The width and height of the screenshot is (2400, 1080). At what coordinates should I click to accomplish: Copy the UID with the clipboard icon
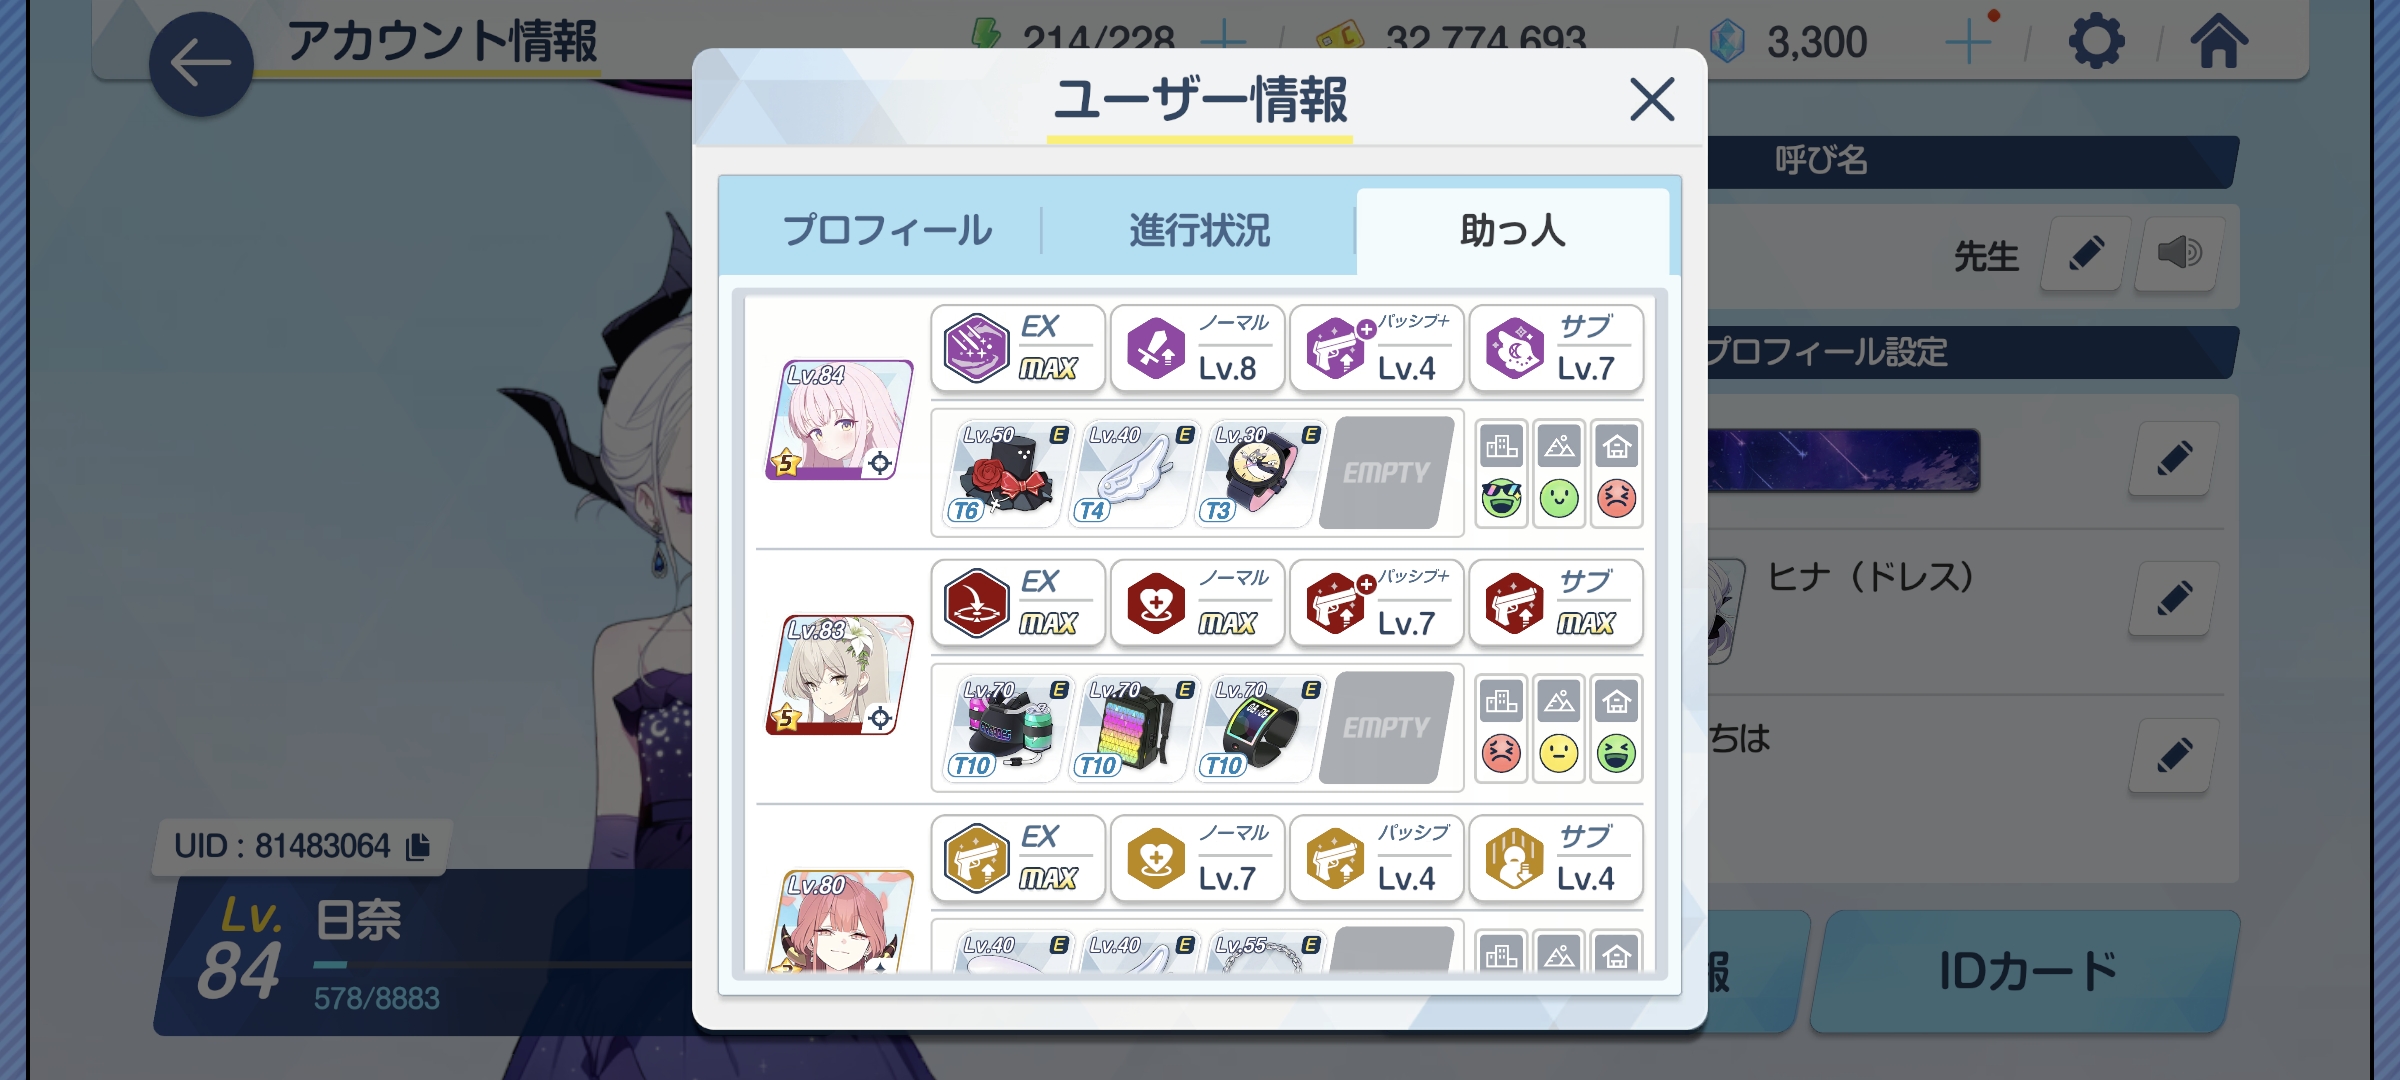[418, 846]
